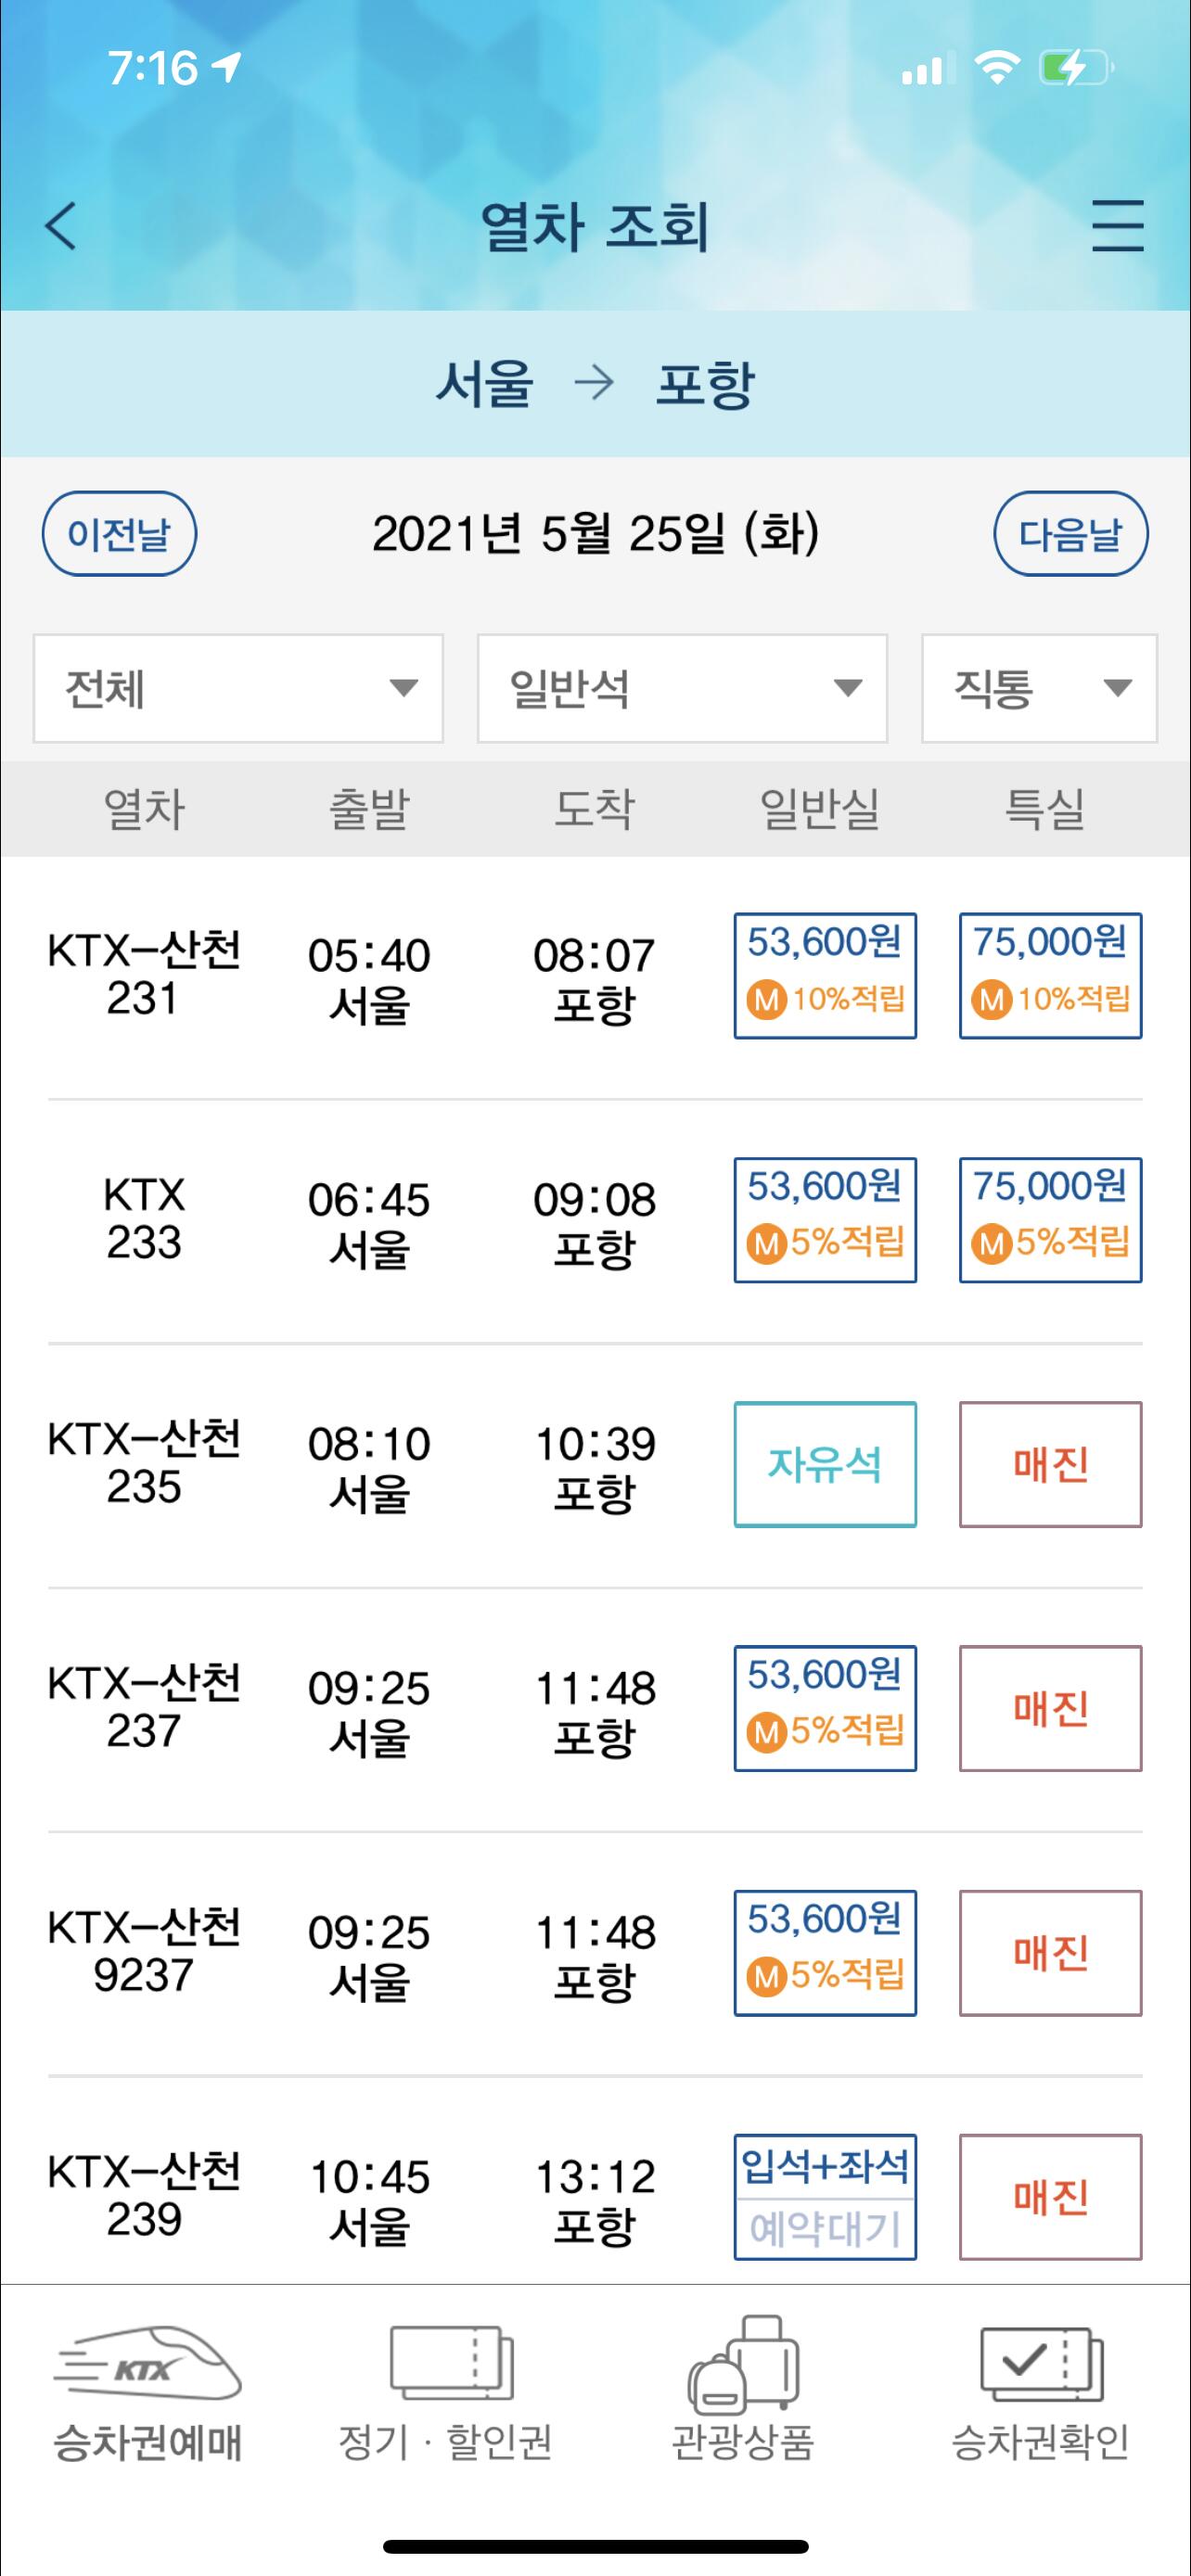Tap 입석+좌석 option for train 239
The height and width of the screenshot is (2576, 1191).
point(825,2167)
